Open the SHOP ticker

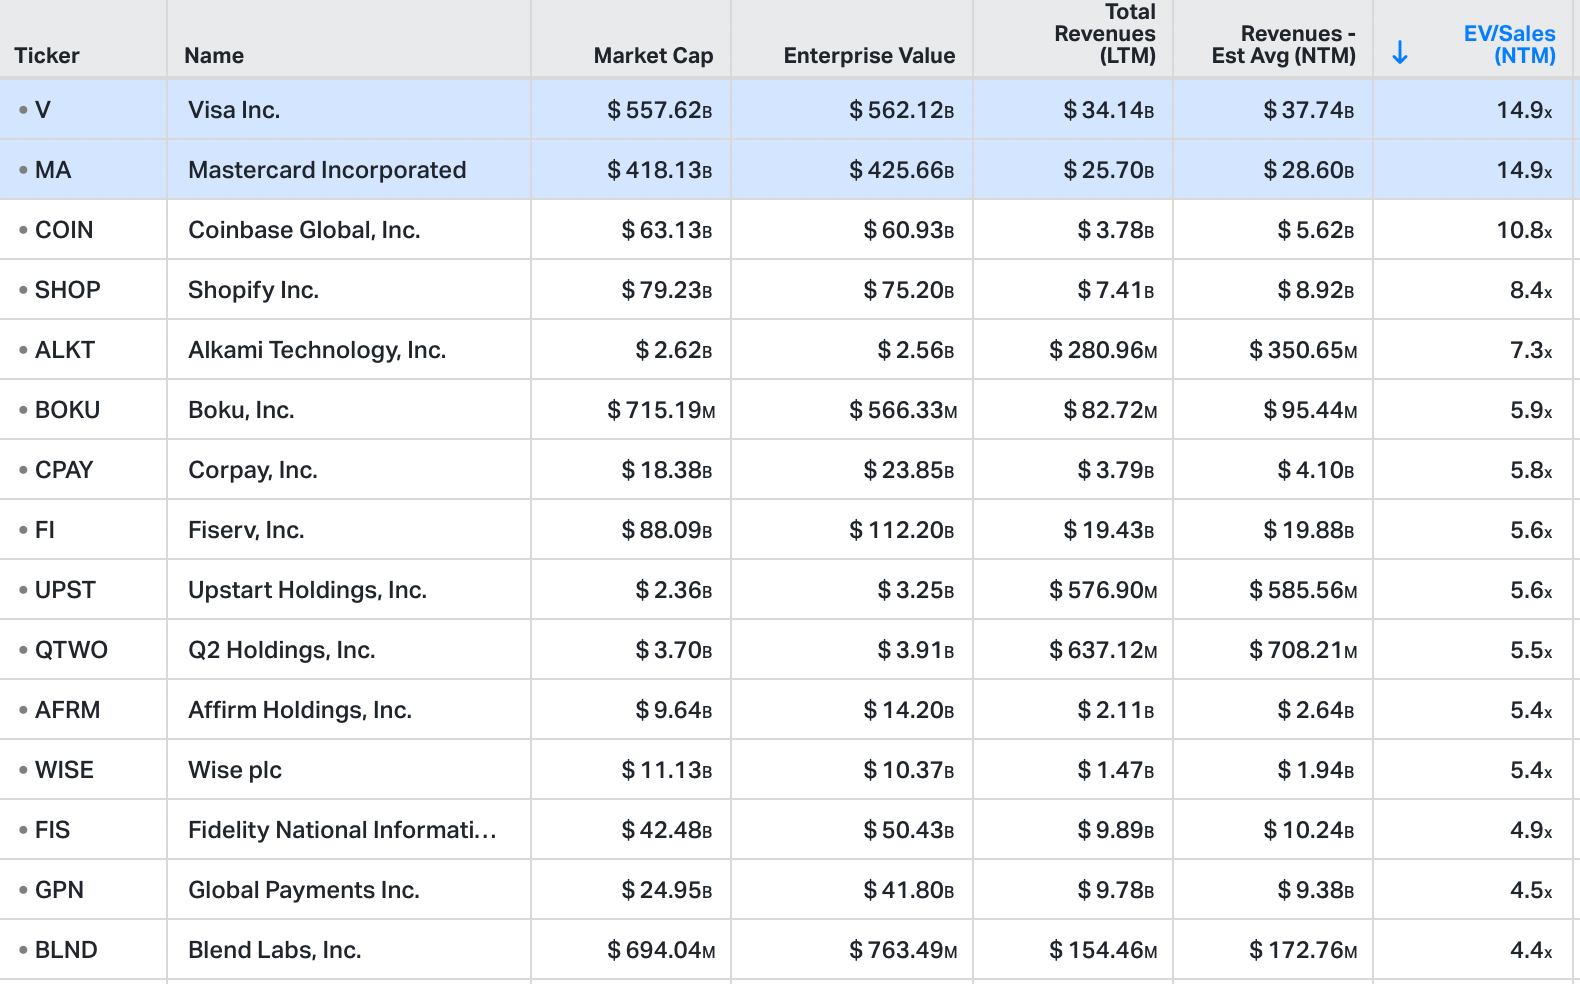click(x=68, y=290)
